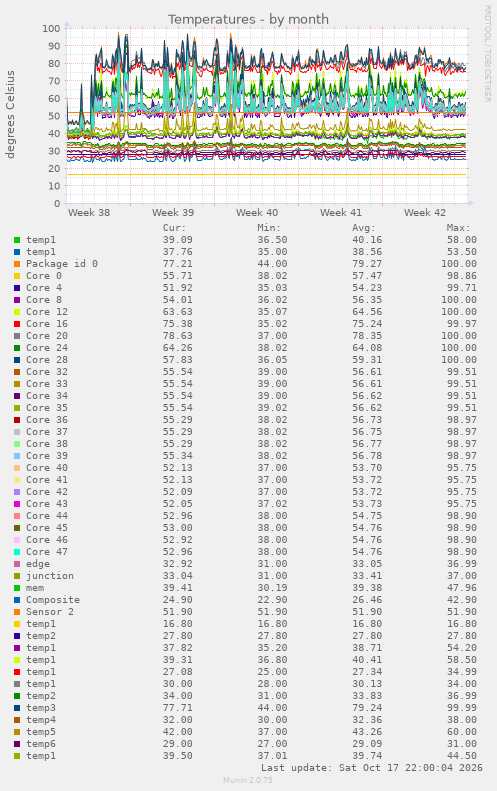
Task: Click the Core 12 legend entry
Action: coord(47,312)
